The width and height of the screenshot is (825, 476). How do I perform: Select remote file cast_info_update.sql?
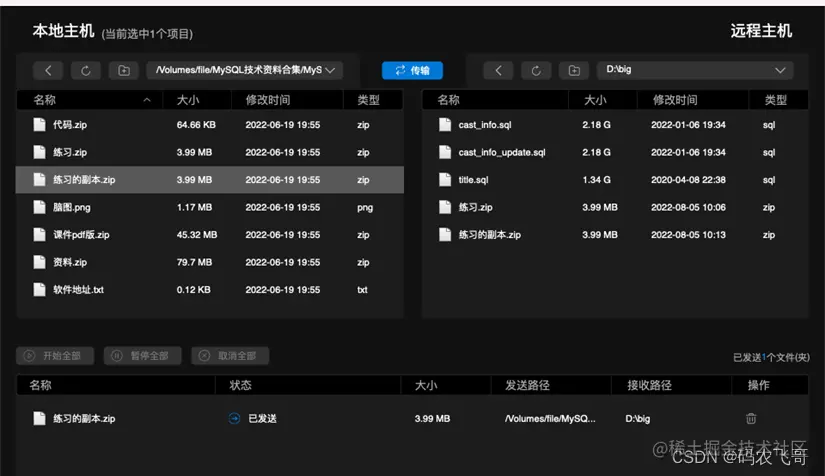pyautogui.click(x=615, y=153)
